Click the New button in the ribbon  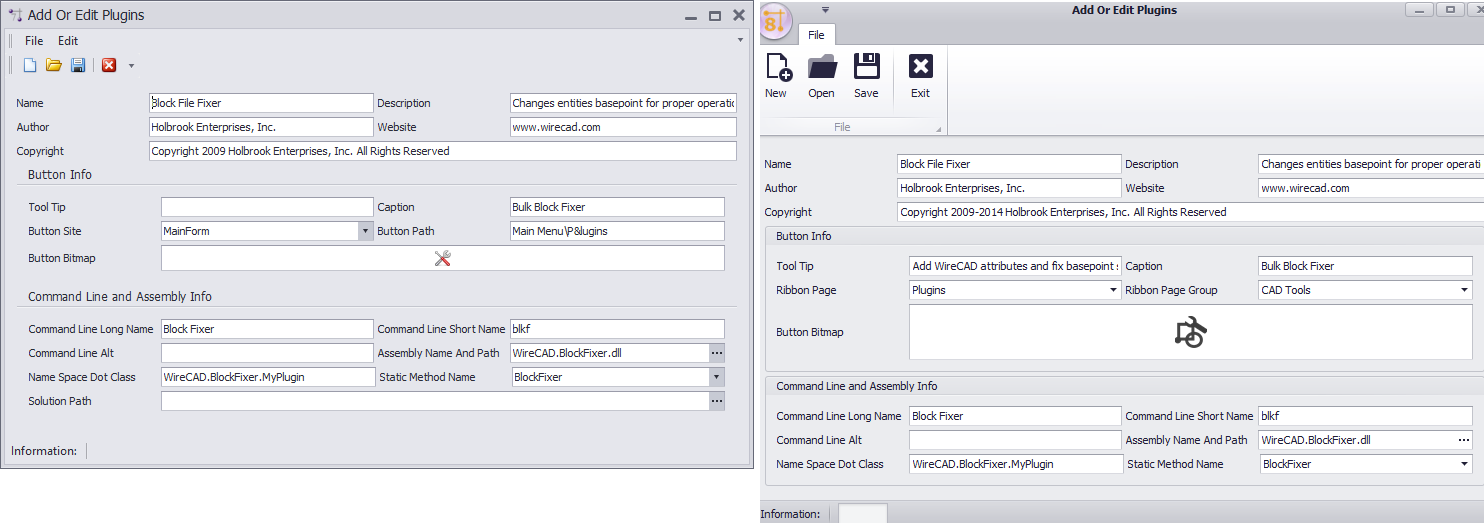(x=777, y=76)
